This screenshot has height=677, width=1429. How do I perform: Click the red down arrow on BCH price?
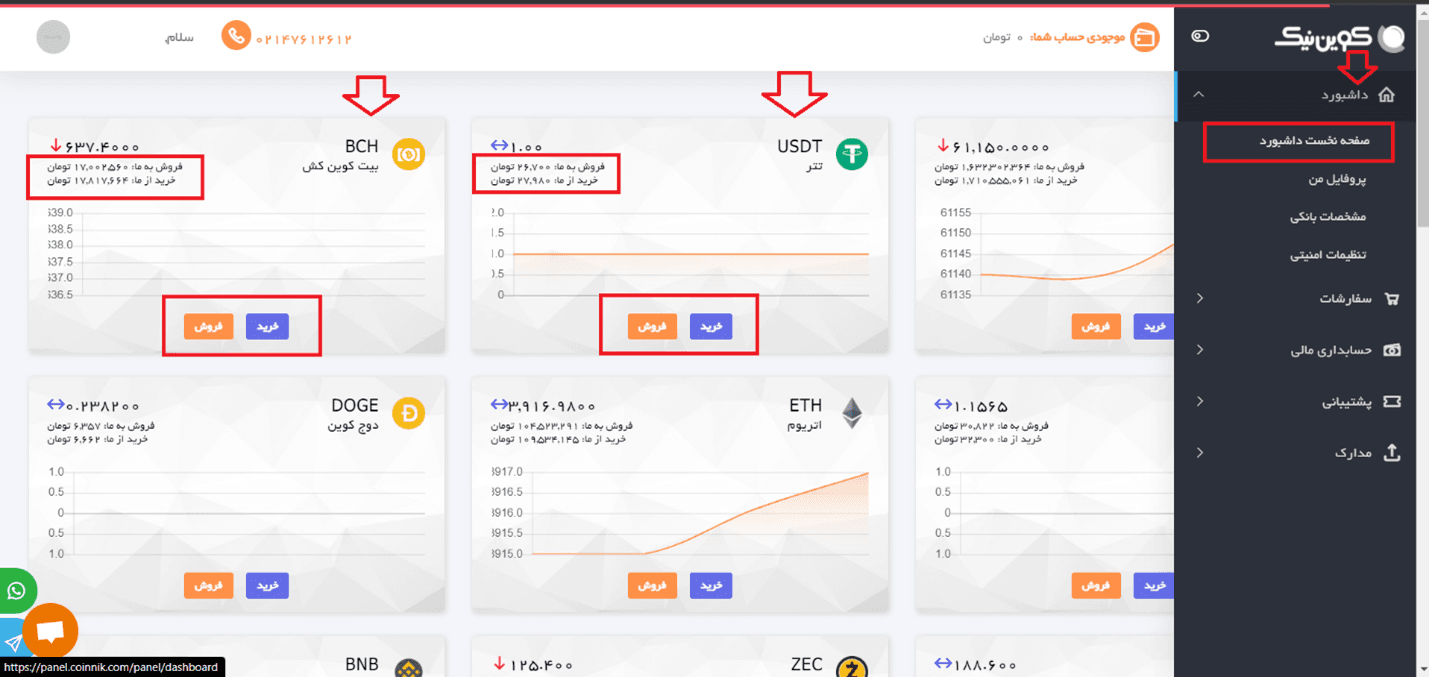click(54, 146)
